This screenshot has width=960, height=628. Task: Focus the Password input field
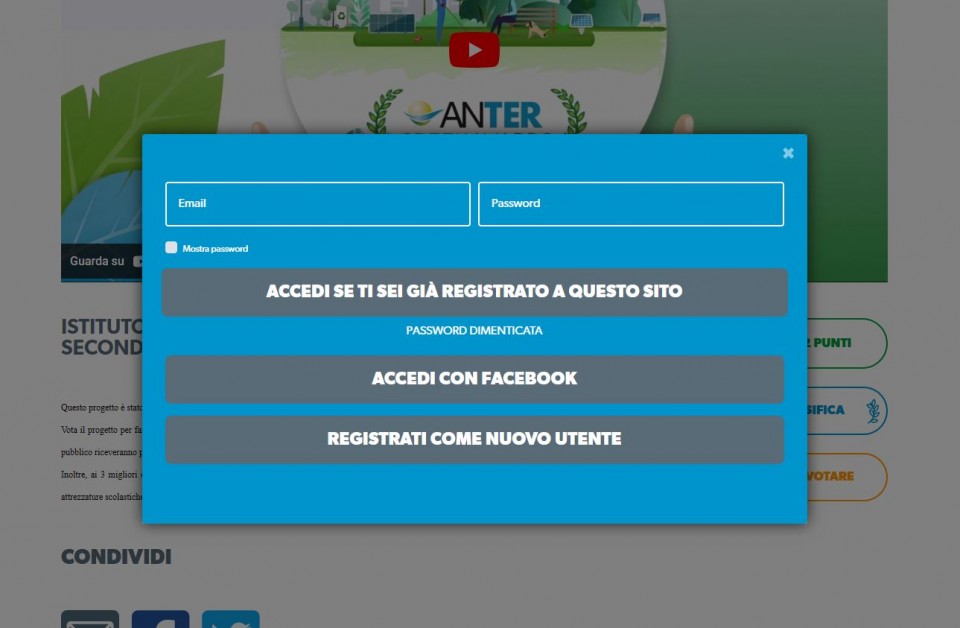(x=630, y=204)
